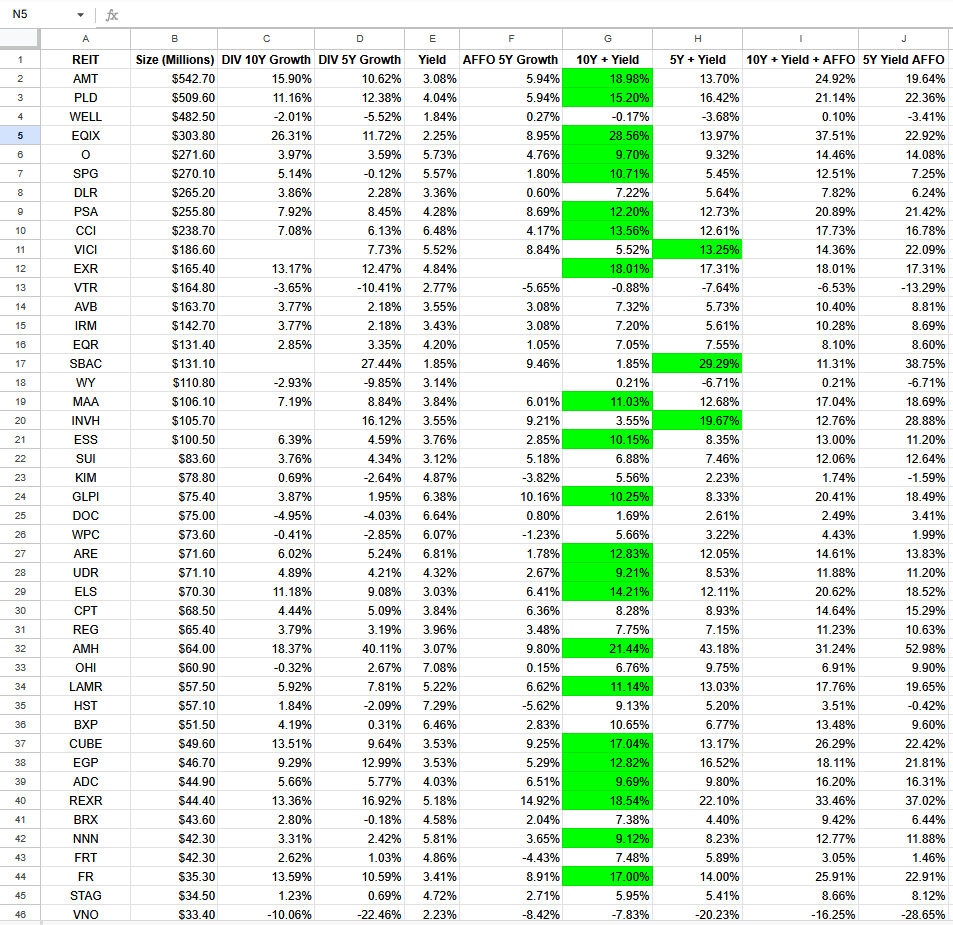Select the STAG ticker cell
The height and width of the screenshot is (925, 953).
pyautogui.click(x=86, y=895)
